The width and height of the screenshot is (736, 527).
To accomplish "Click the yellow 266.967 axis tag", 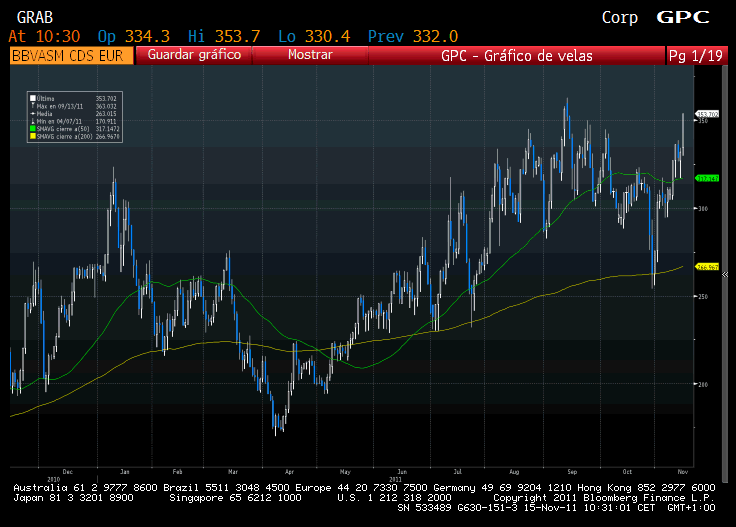I will coord(707,267).
